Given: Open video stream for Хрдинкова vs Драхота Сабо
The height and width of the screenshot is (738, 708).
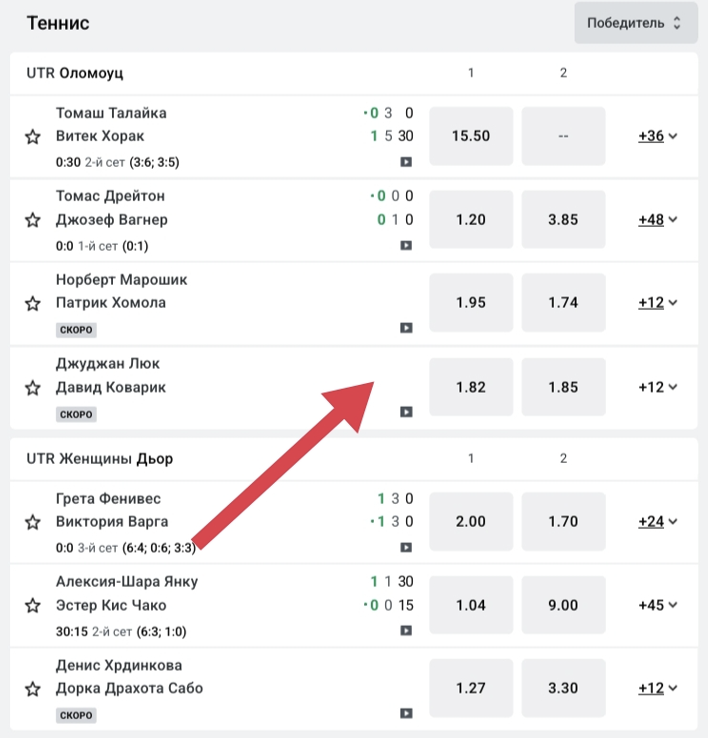Looking at the screenshot, I should point(406,713).
